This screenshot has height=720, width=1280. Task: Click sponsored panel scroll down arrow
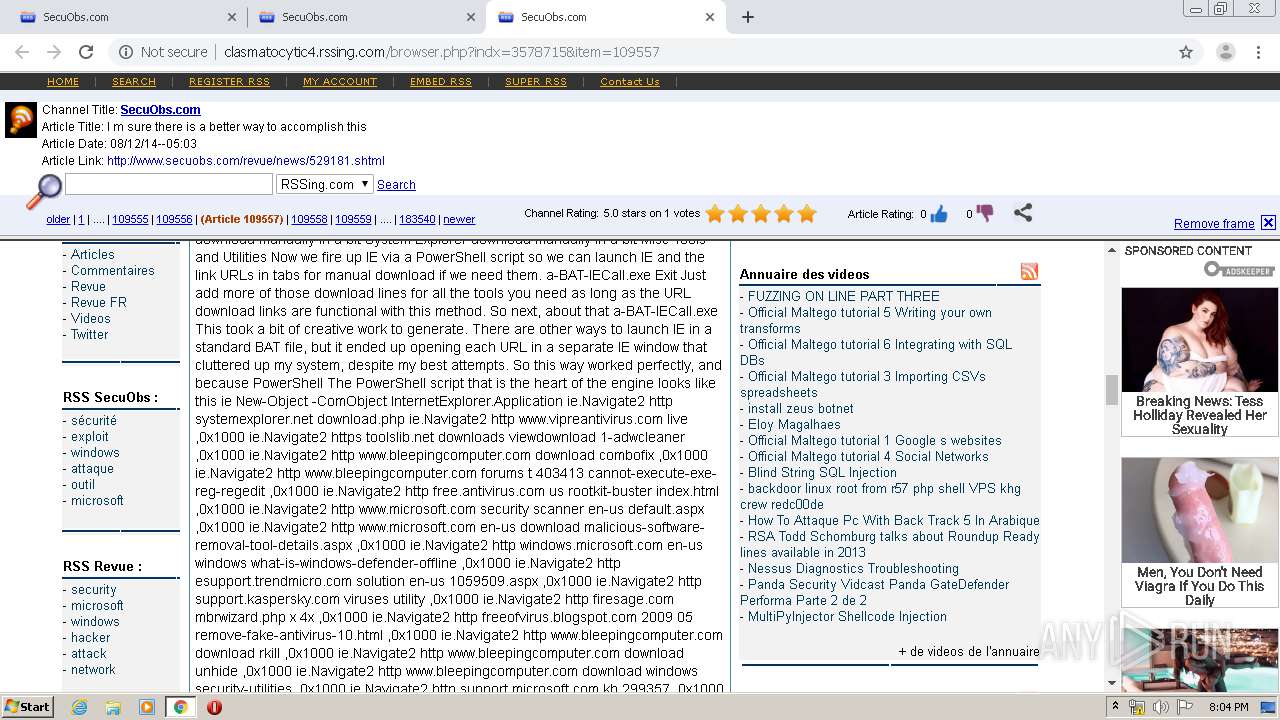[x=1112, y=683]
